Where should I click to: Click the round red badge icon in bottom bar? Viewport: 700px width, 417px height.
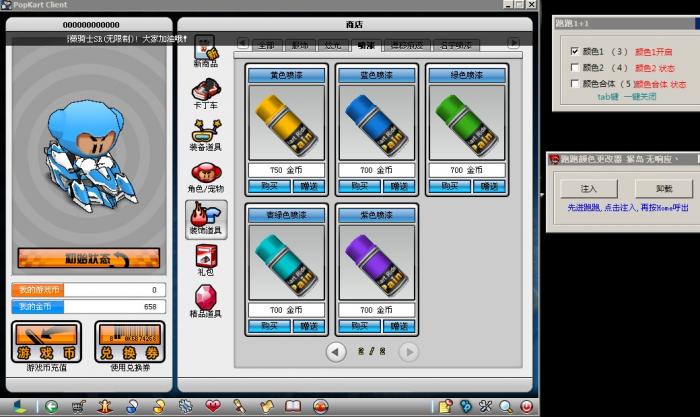tap(320, 406)
